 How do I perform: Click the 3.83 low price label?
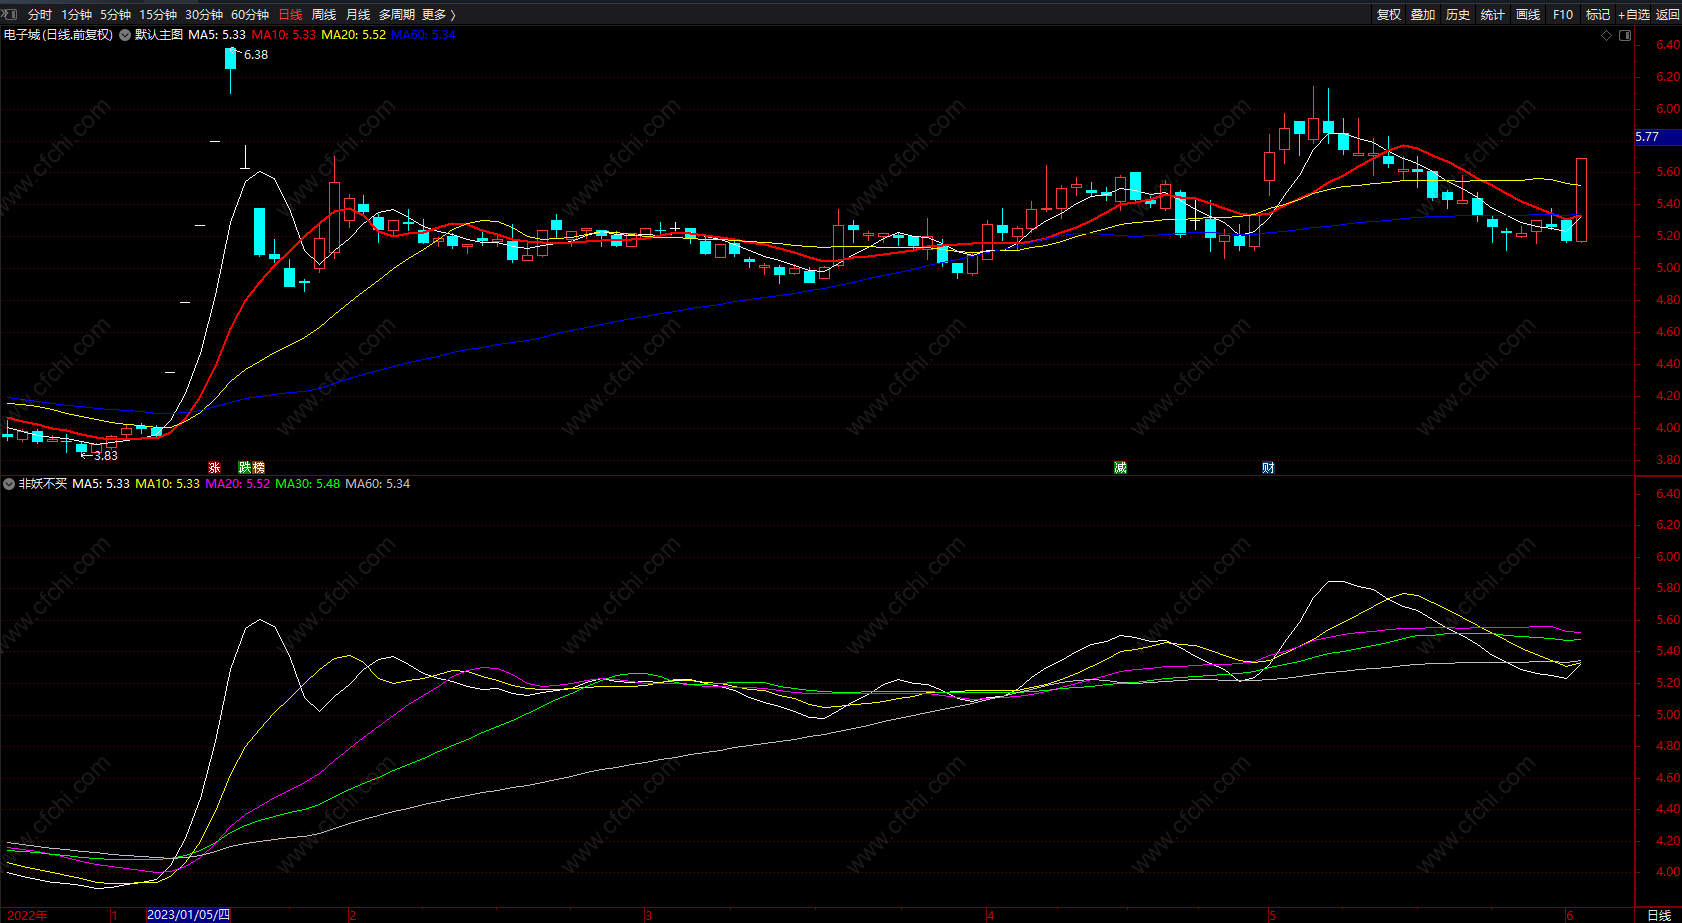(106, 456)
